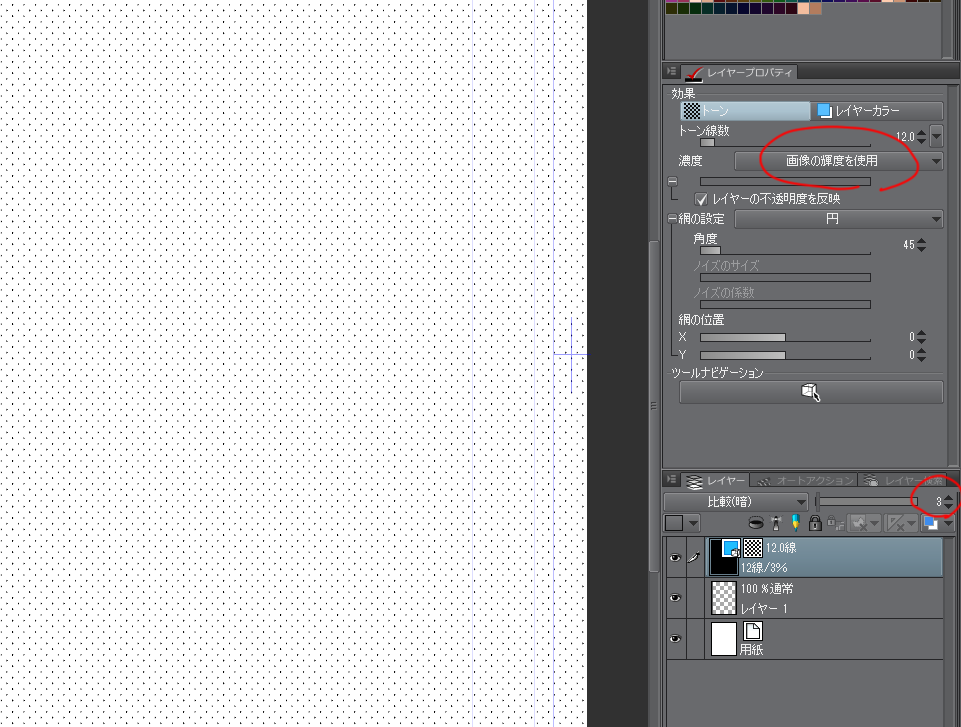This screenshot has width=961, height=727.
Task: Click the lock layer padlock icon
Action: pyautogui.click(x=815, y=523)
